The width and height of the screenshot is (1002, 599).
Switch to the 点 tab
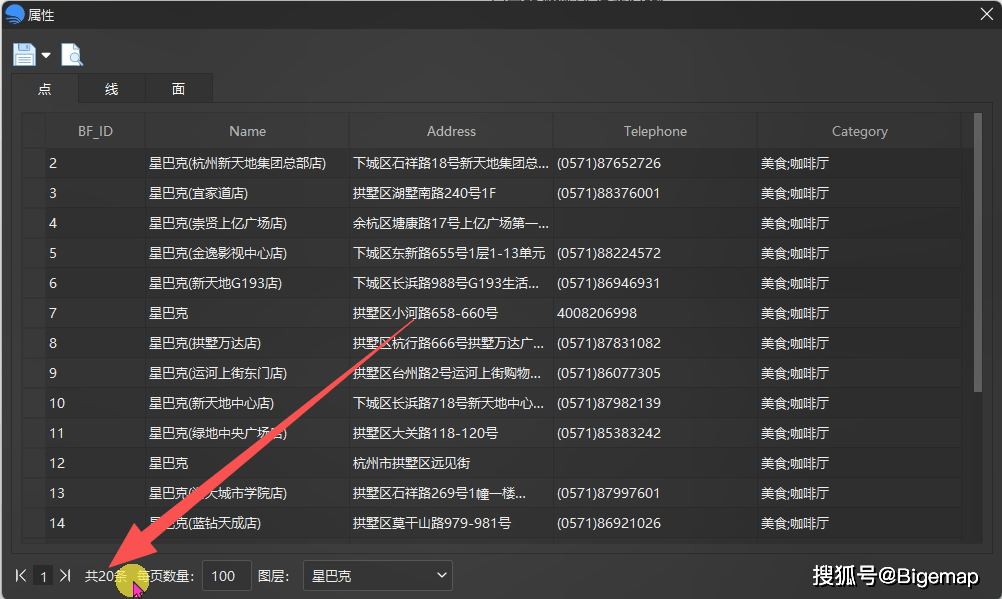[45, 89]
